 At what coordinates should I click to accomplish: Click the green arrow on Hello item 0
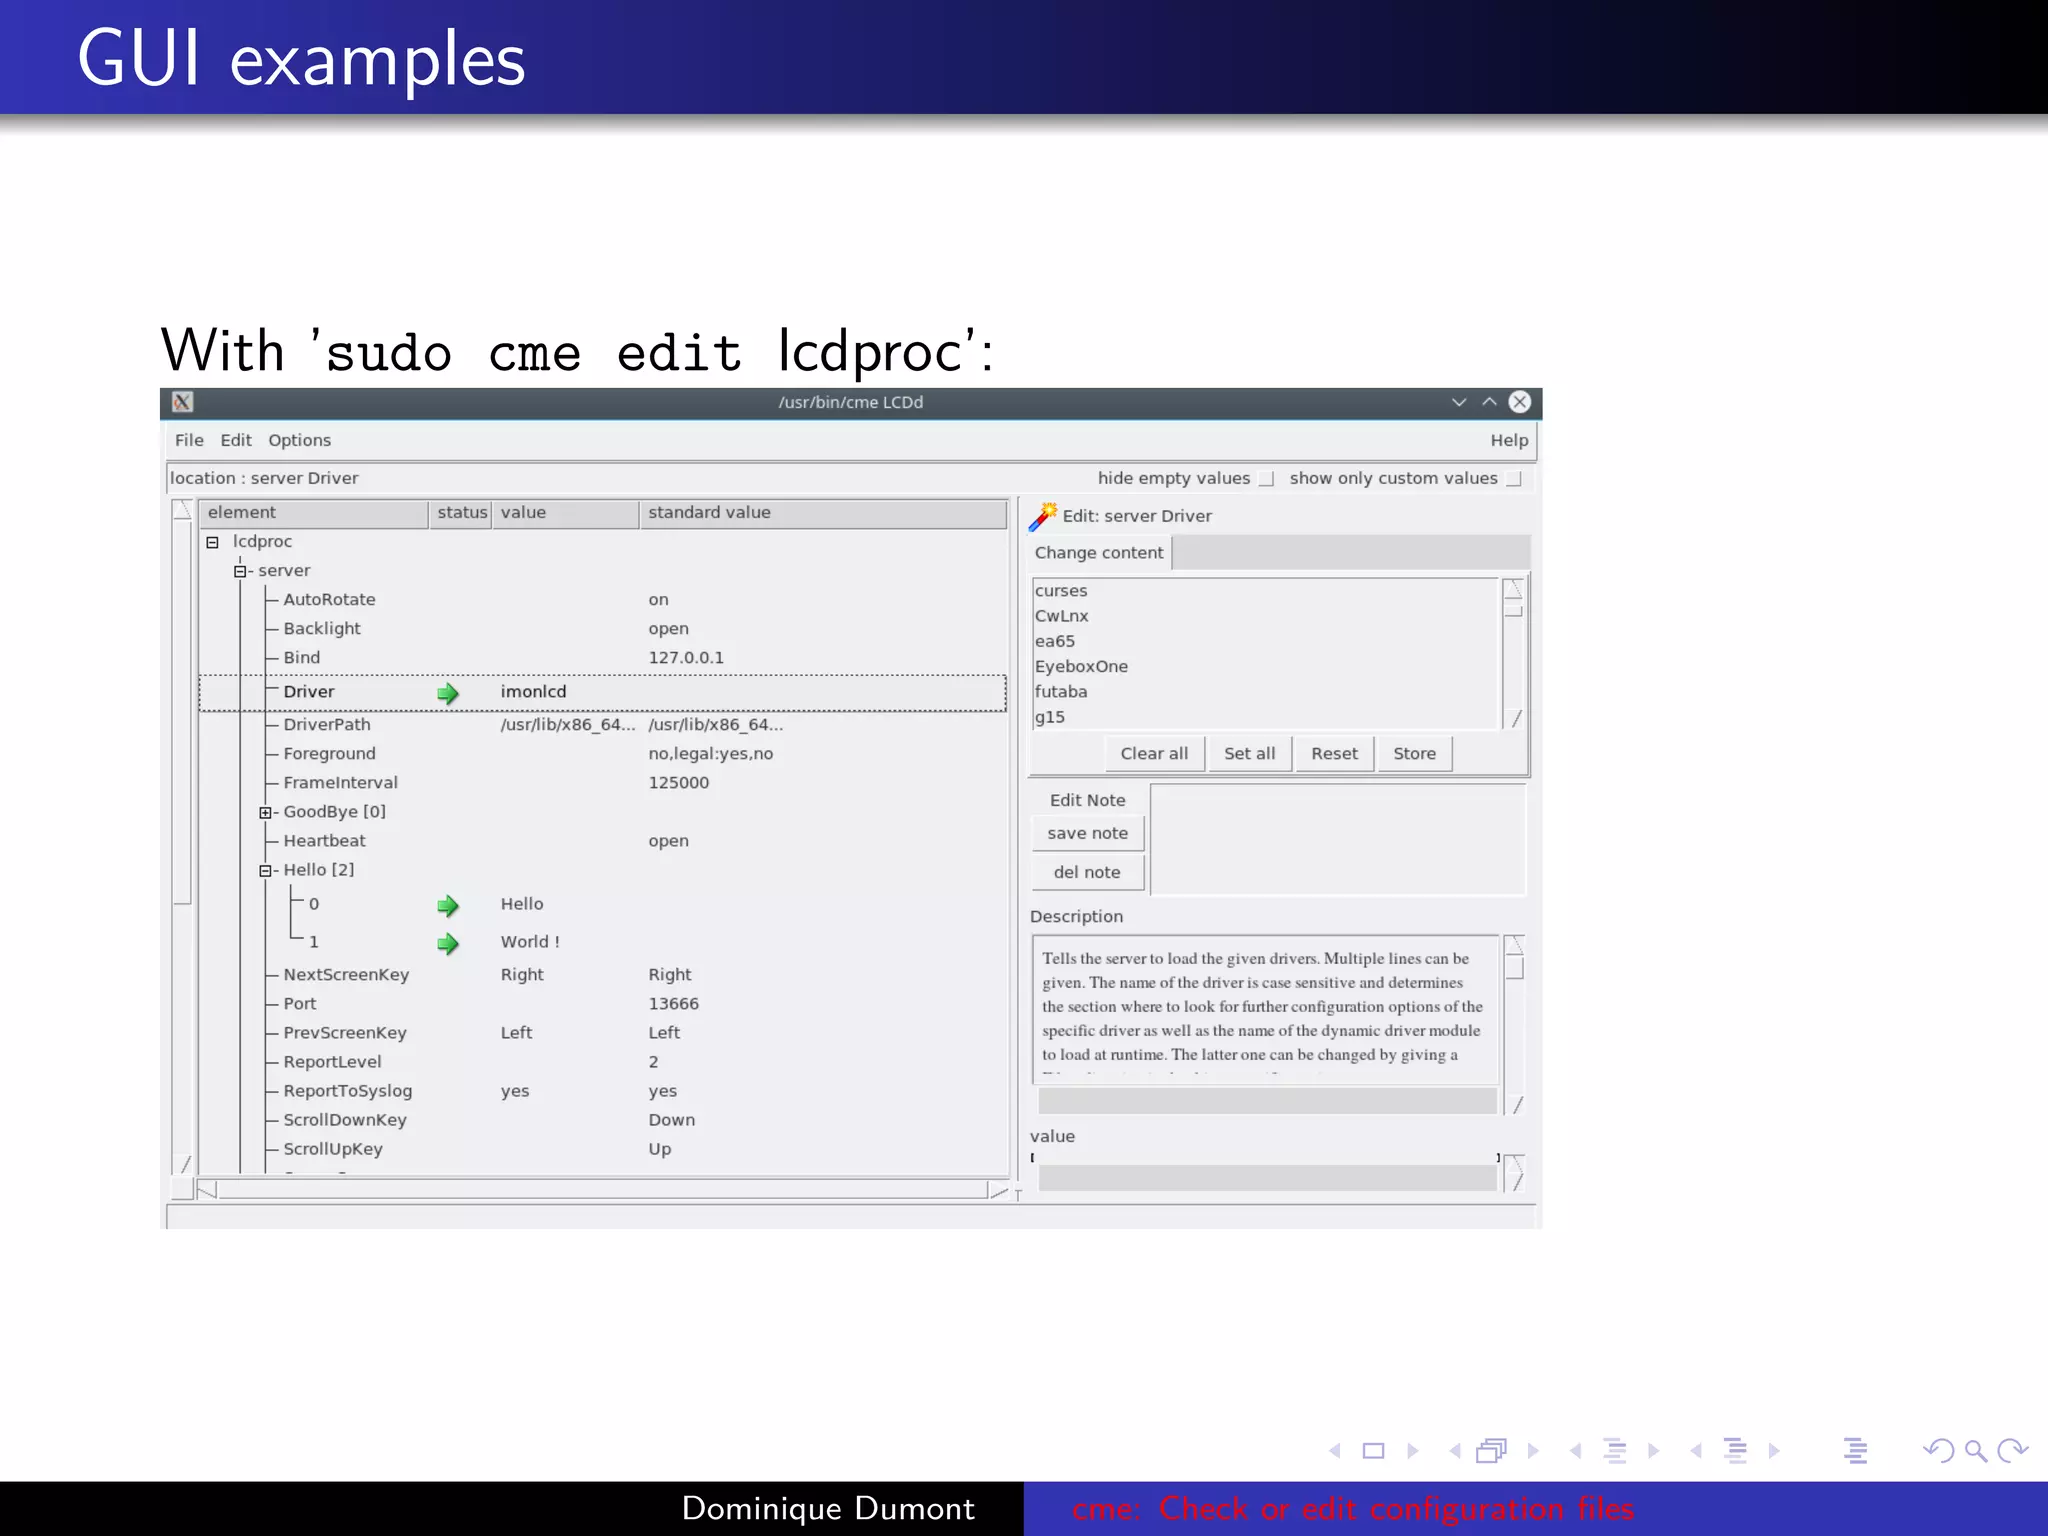coord(448,906)
